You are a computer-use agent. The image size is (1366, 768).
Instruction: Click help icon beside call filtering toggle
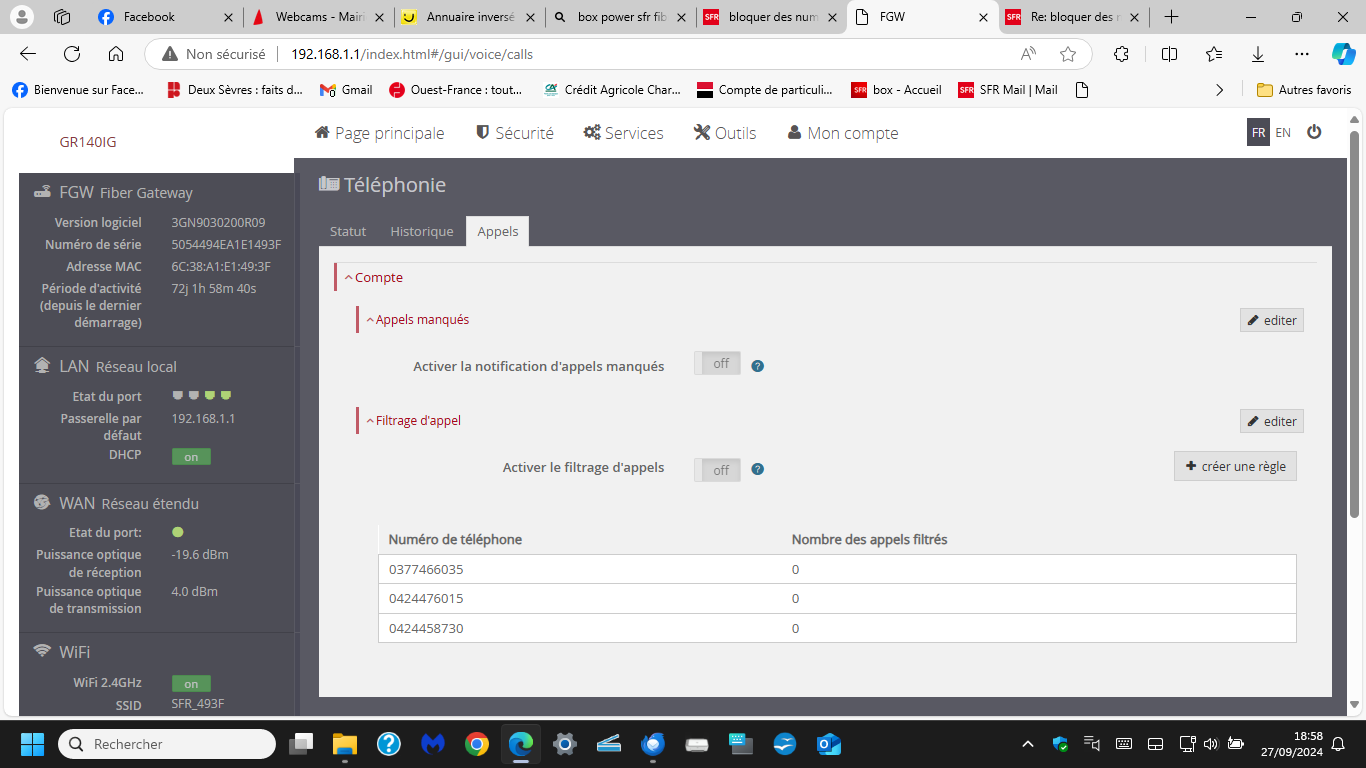[757, 469]
